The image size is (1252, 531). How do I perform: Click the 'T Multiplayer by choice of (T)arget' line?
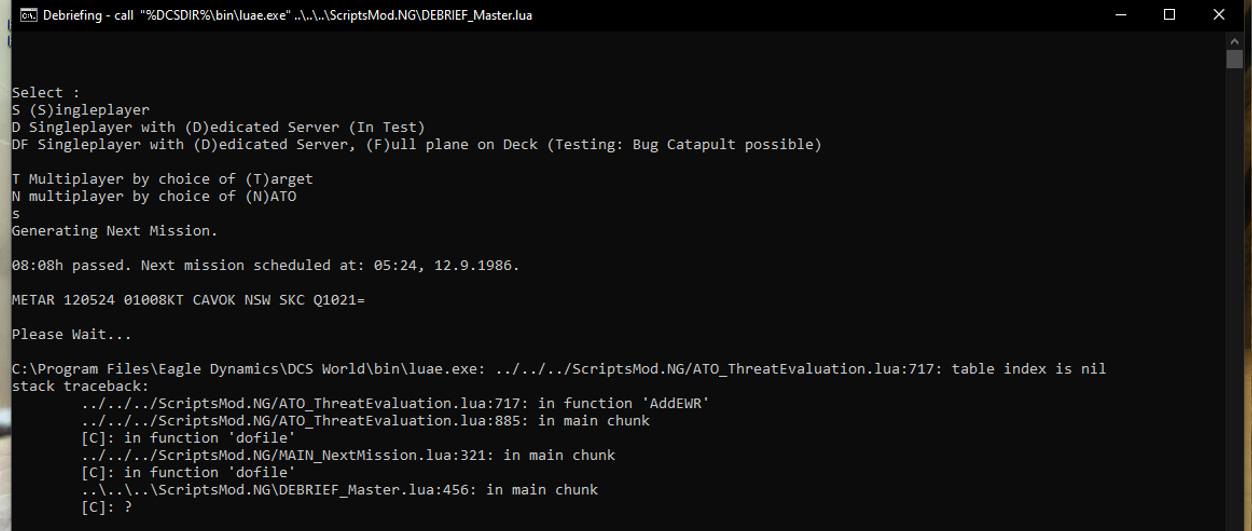(x=162, y=179)
